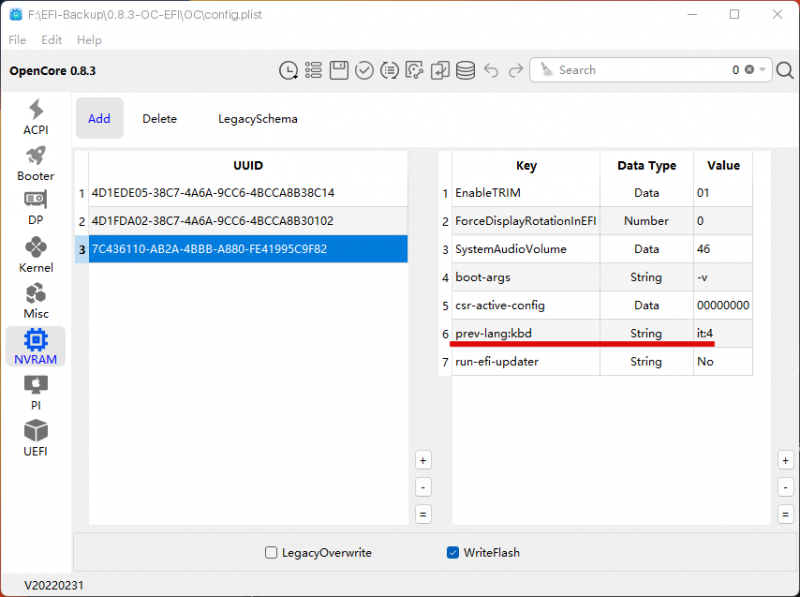The height and width of the screenshot is (597, 800).
Task: Enable the LegacyOverwrite checkbox
Action: (271, 552)
